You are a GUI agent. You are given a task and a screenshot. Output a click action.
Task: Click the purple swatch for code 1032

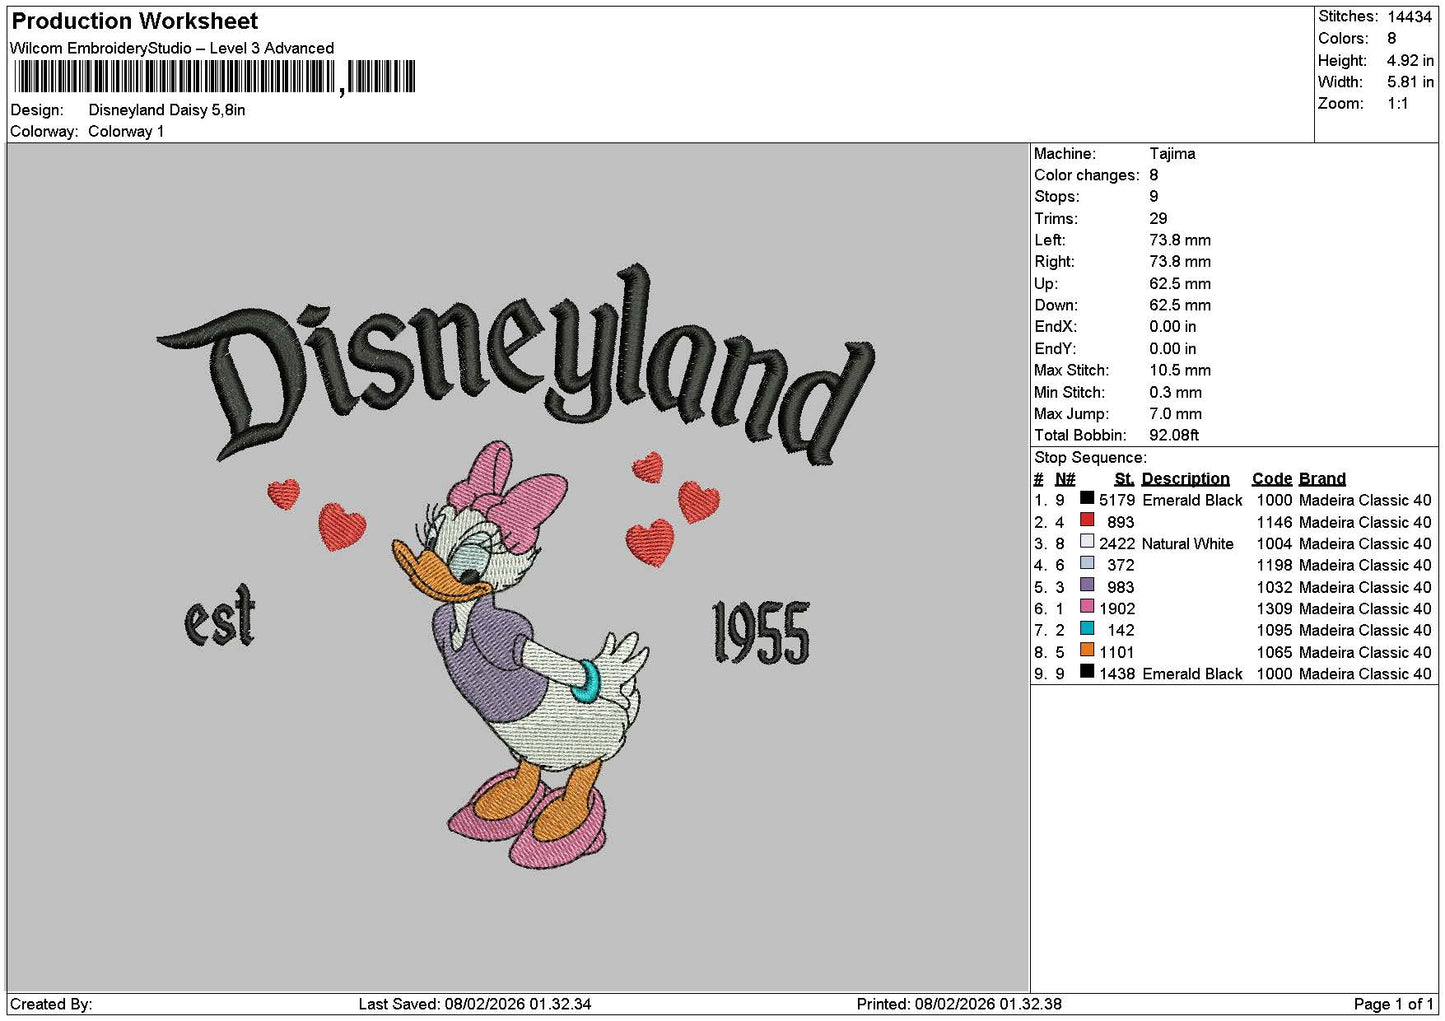tap(1087, 585)
